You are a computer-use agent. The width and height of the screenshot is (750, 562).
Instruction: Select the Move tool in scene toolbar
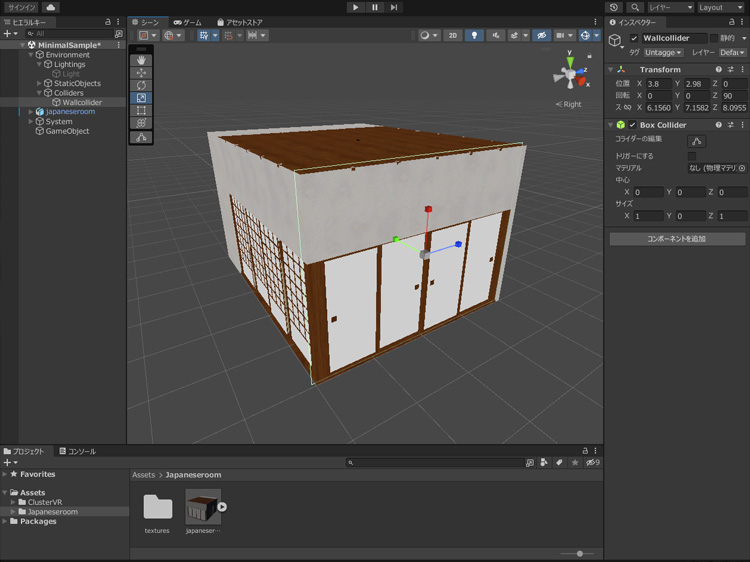coord(141,73)
